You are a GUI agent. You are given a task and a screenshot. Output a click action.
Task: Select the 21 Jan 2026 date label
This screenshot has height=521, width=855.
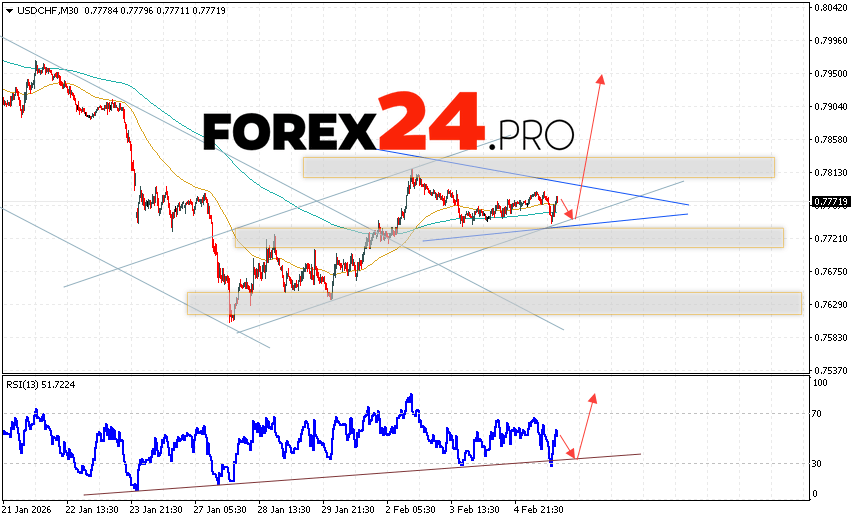point(30,508)
